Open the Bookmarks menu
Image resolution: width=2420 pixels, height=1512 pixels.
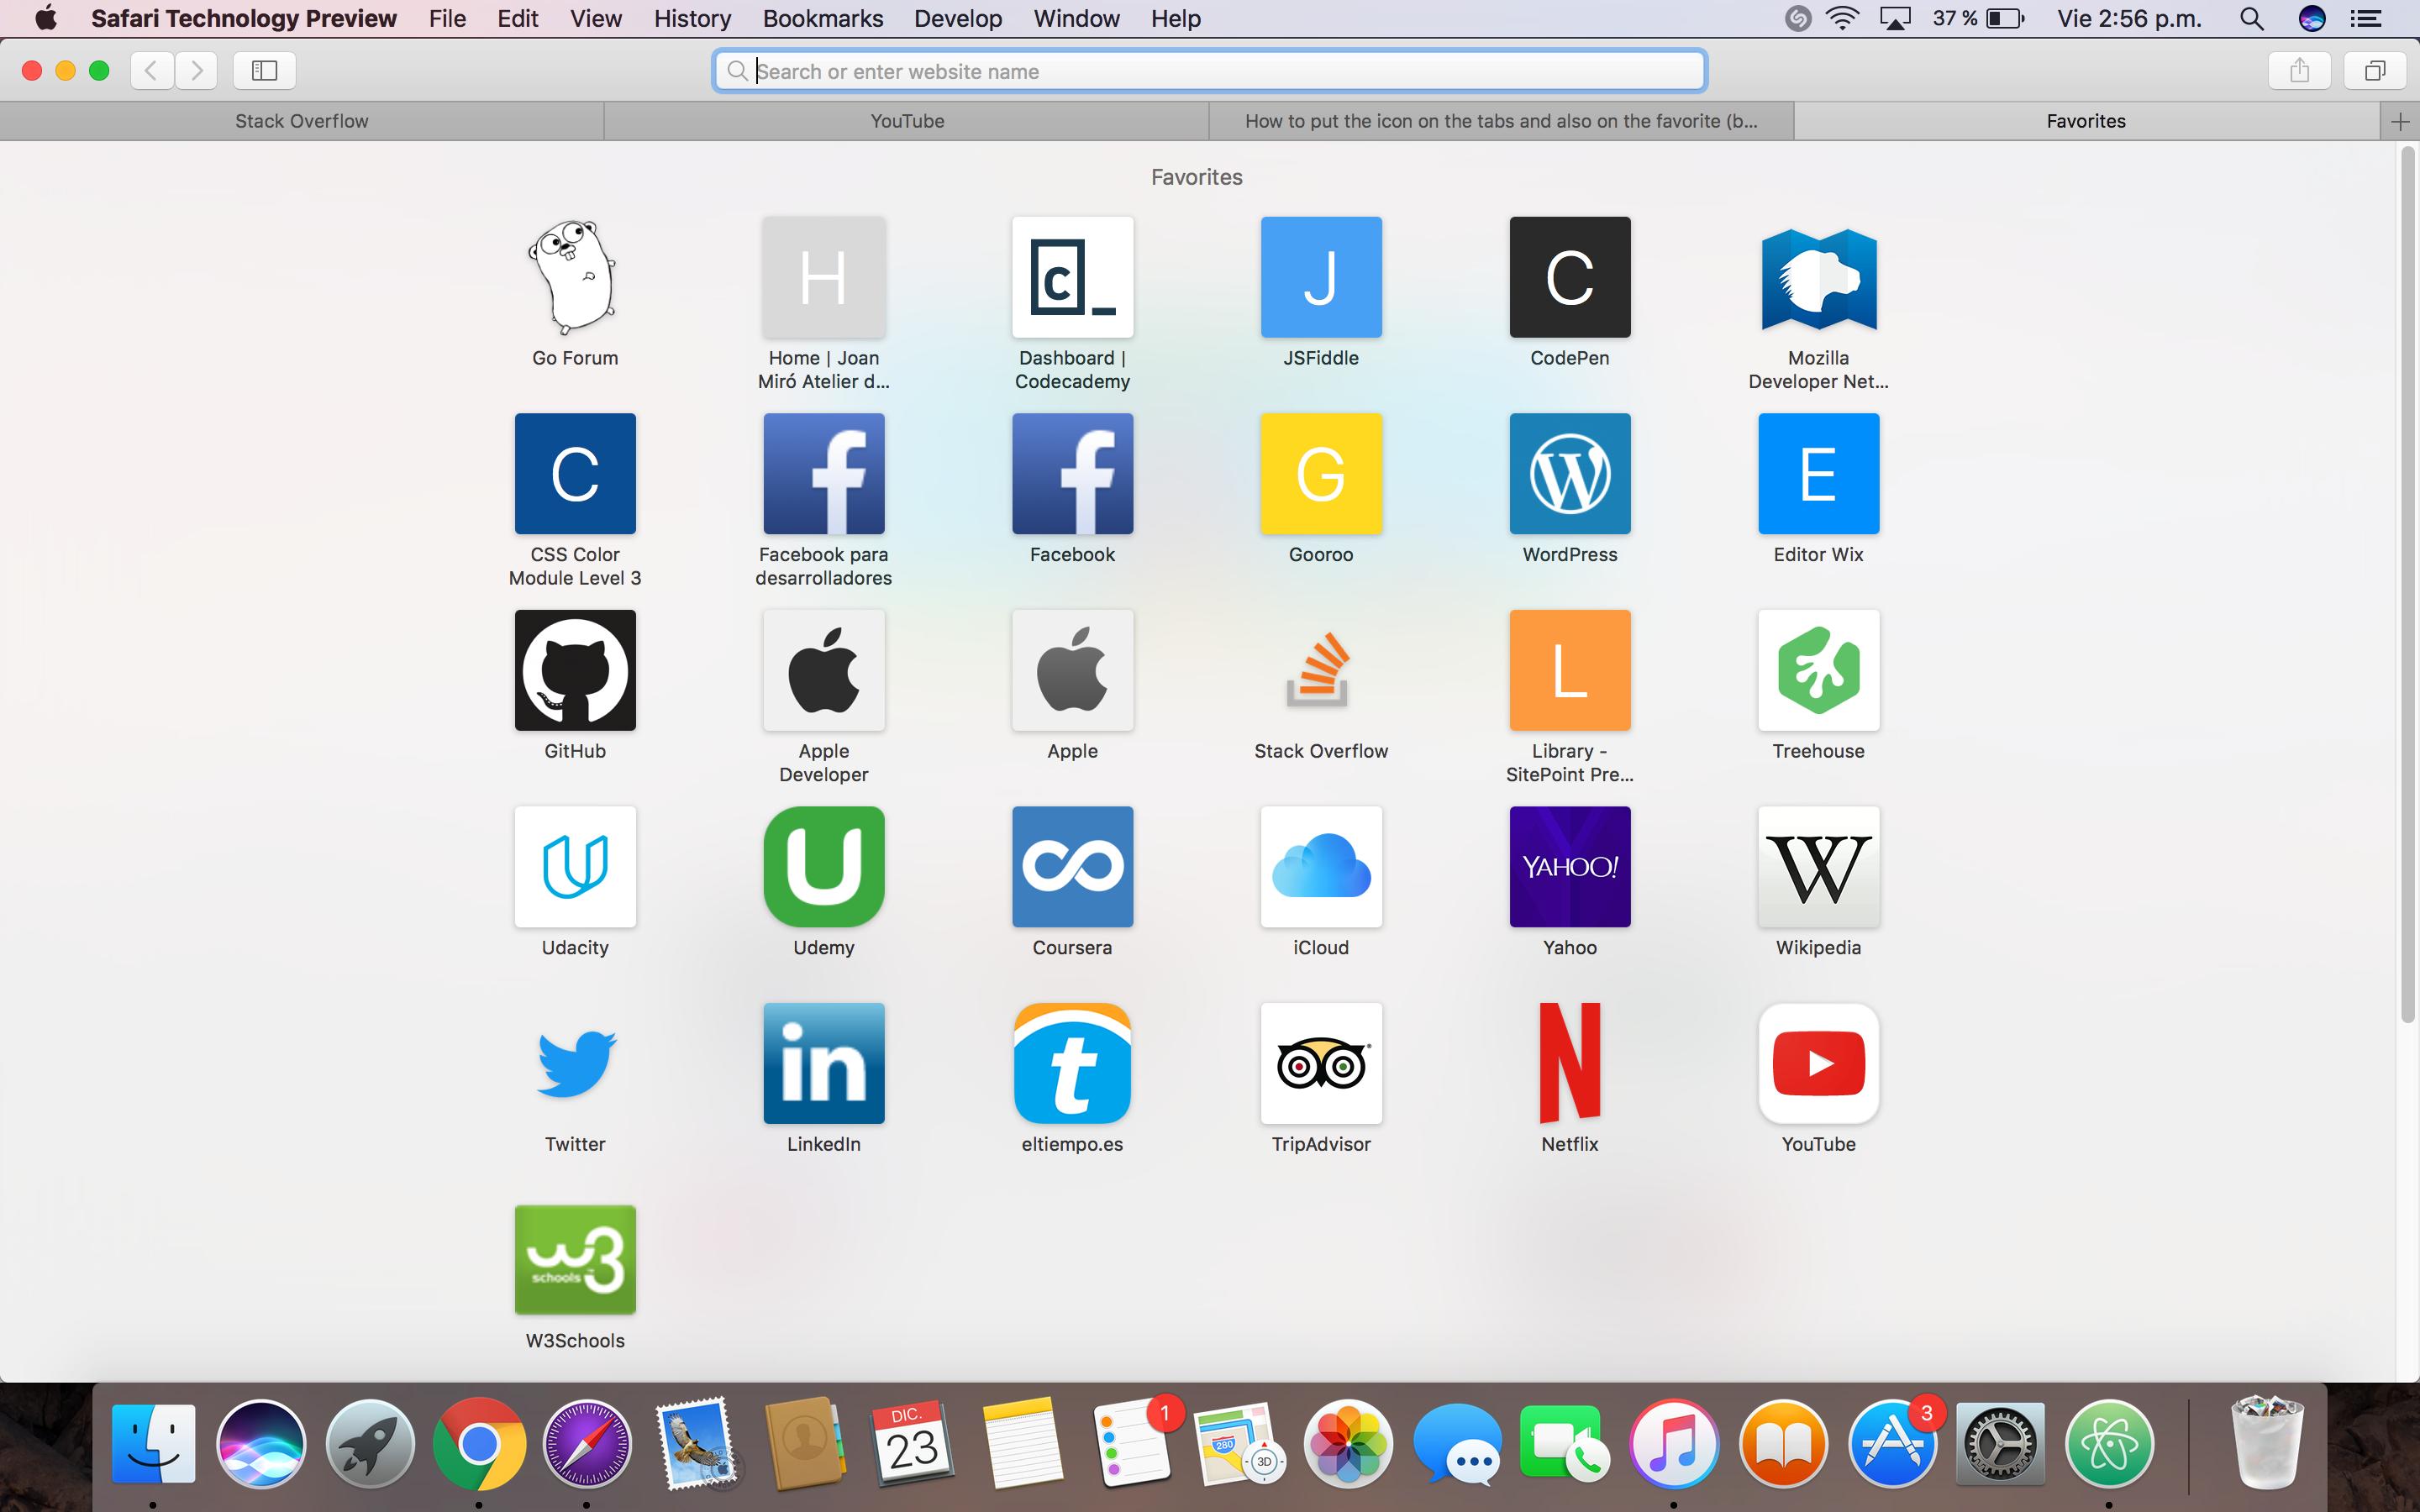(x=822, y=18)
